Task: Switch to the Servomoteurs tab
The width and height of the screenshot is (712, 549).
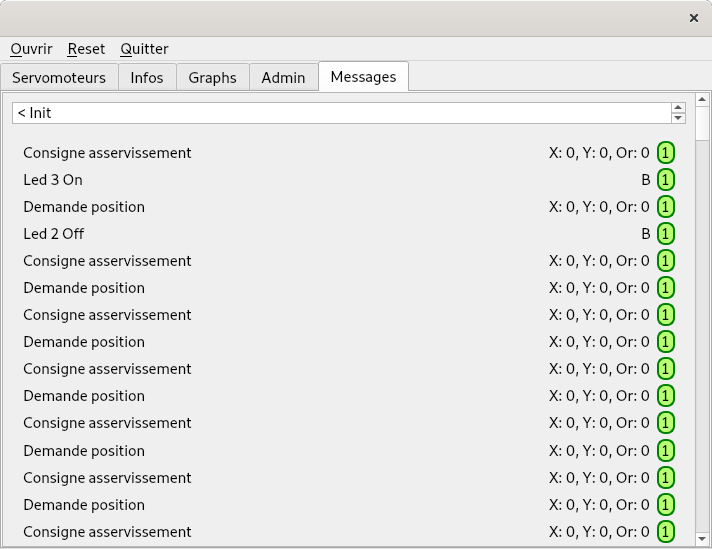Action: [59, 78]
